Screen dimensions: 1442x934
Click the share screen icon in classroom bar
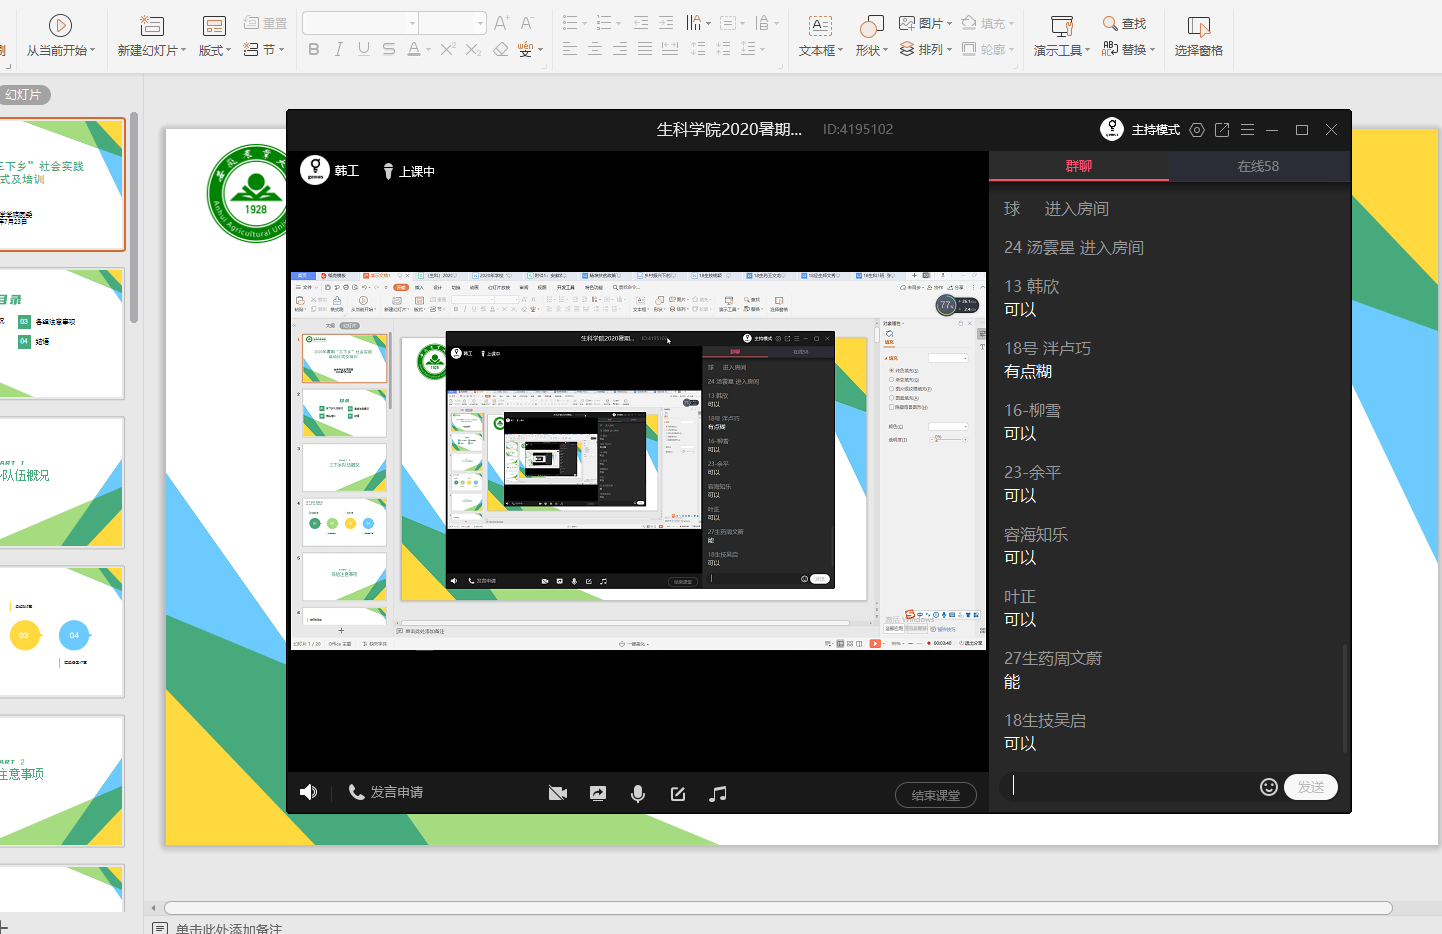coord(598,793)
